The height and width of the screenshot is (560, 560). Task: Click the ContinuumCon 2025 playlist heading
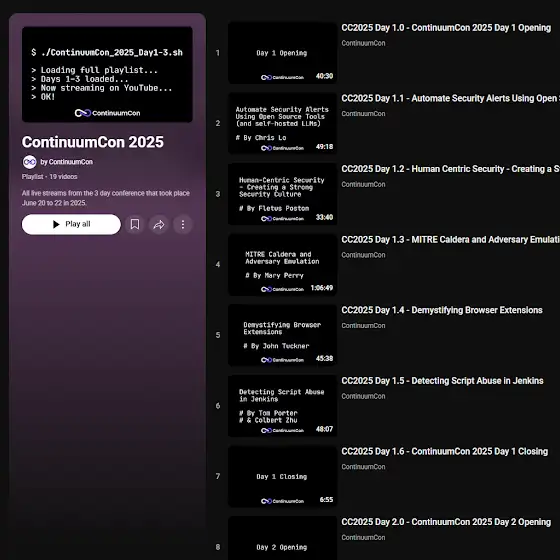[92, 142]
